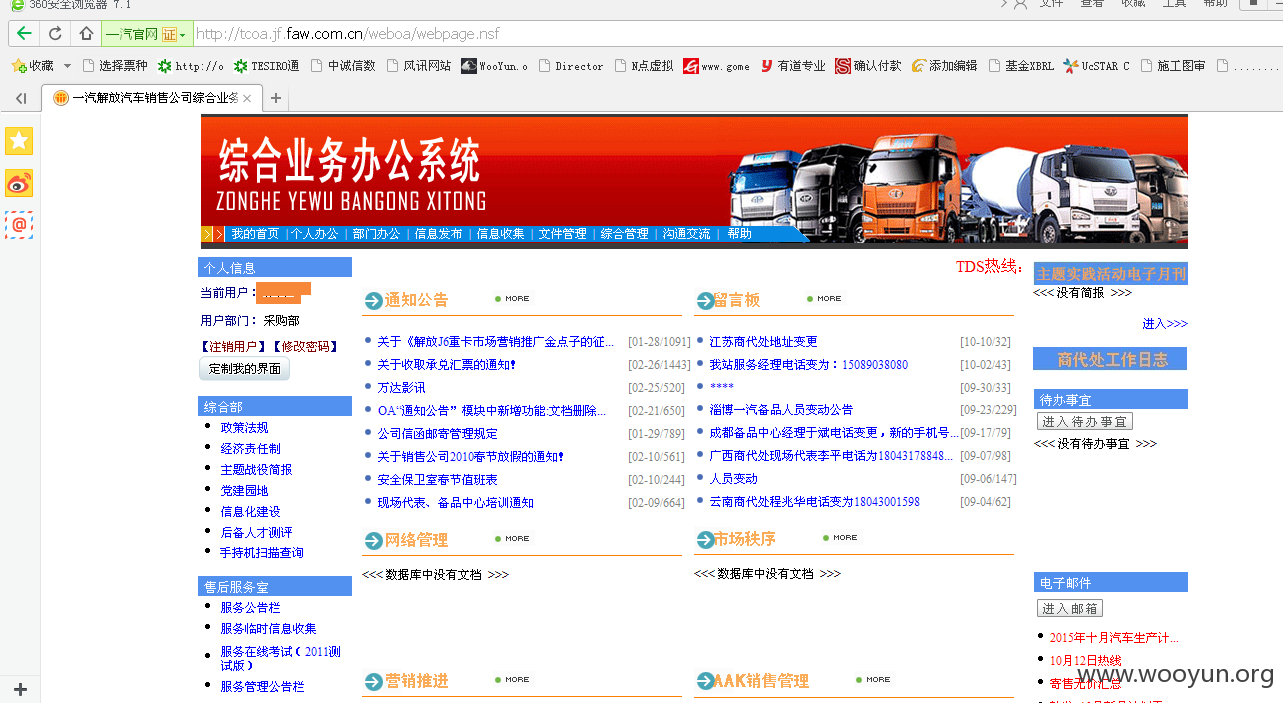The image size is (1283, 703).
Task: Open 综合管理 menu item
Action: pyautogui.click(x=624, y=234)
